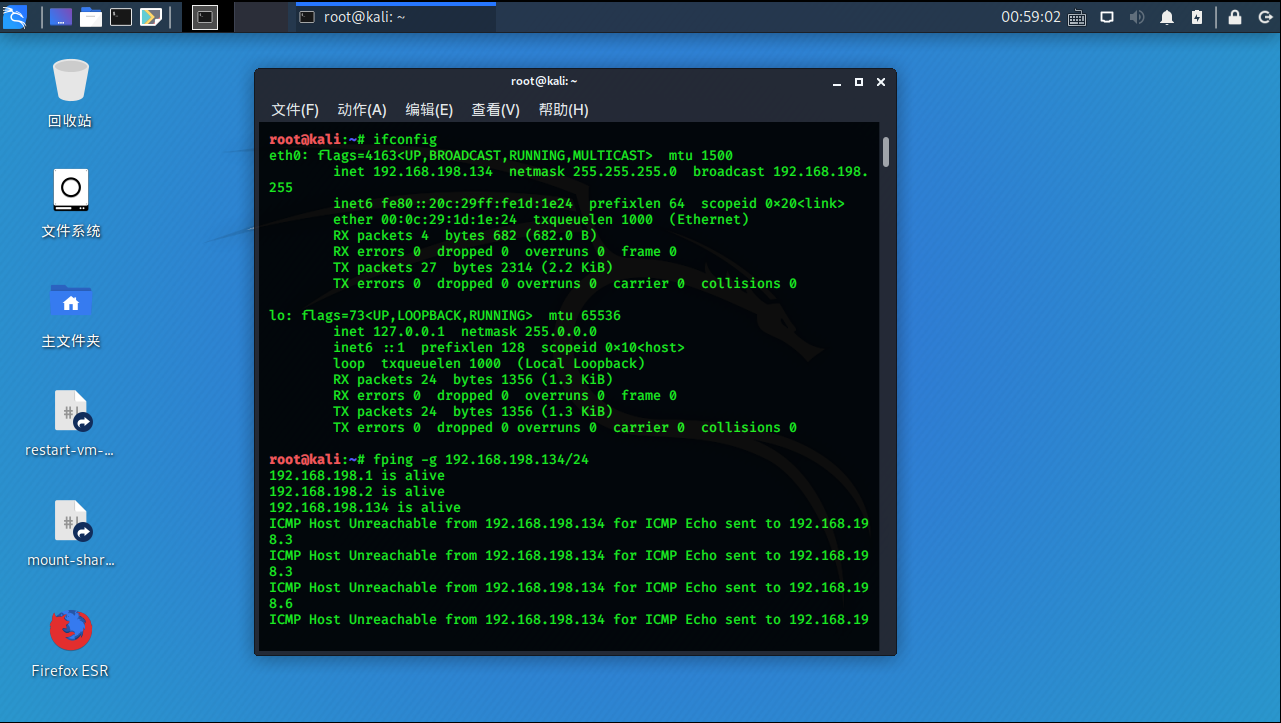Click the '192.168.198.2 is alive' line
This screenshot has height=723, width=1281.
click(357, 492)
